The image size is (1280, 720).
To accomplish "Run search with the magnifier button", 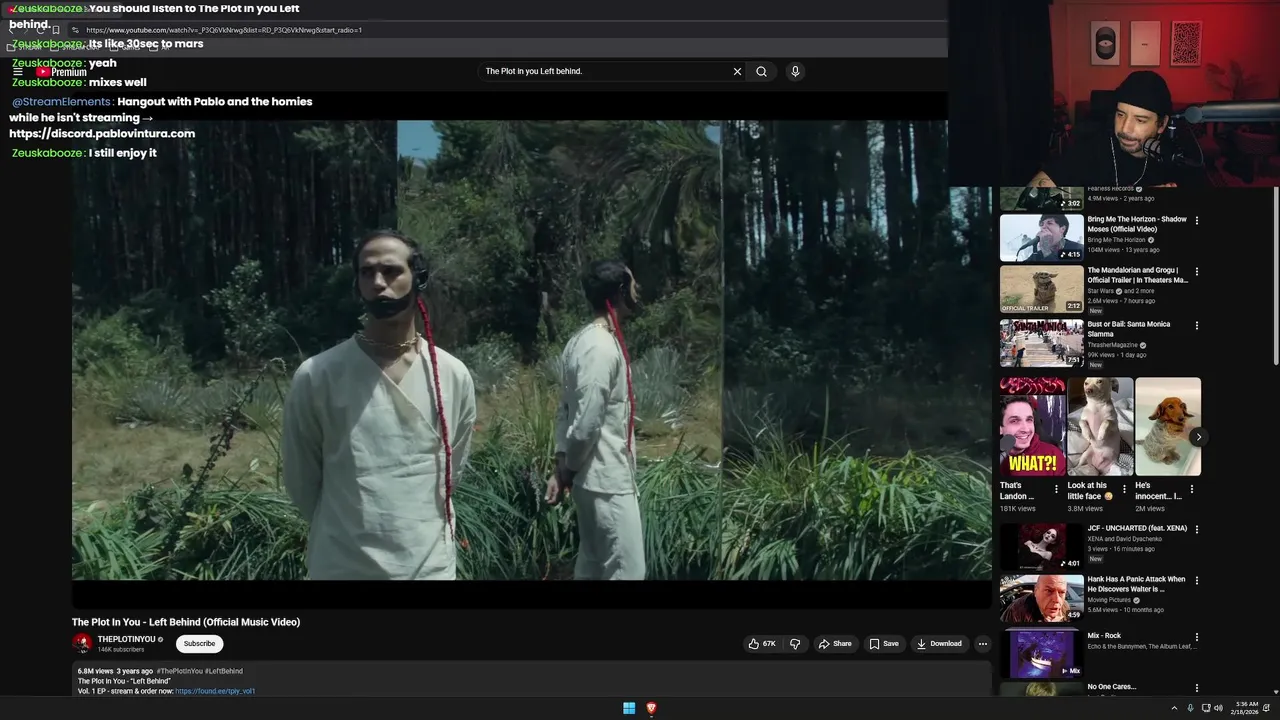I will [761, 71].
